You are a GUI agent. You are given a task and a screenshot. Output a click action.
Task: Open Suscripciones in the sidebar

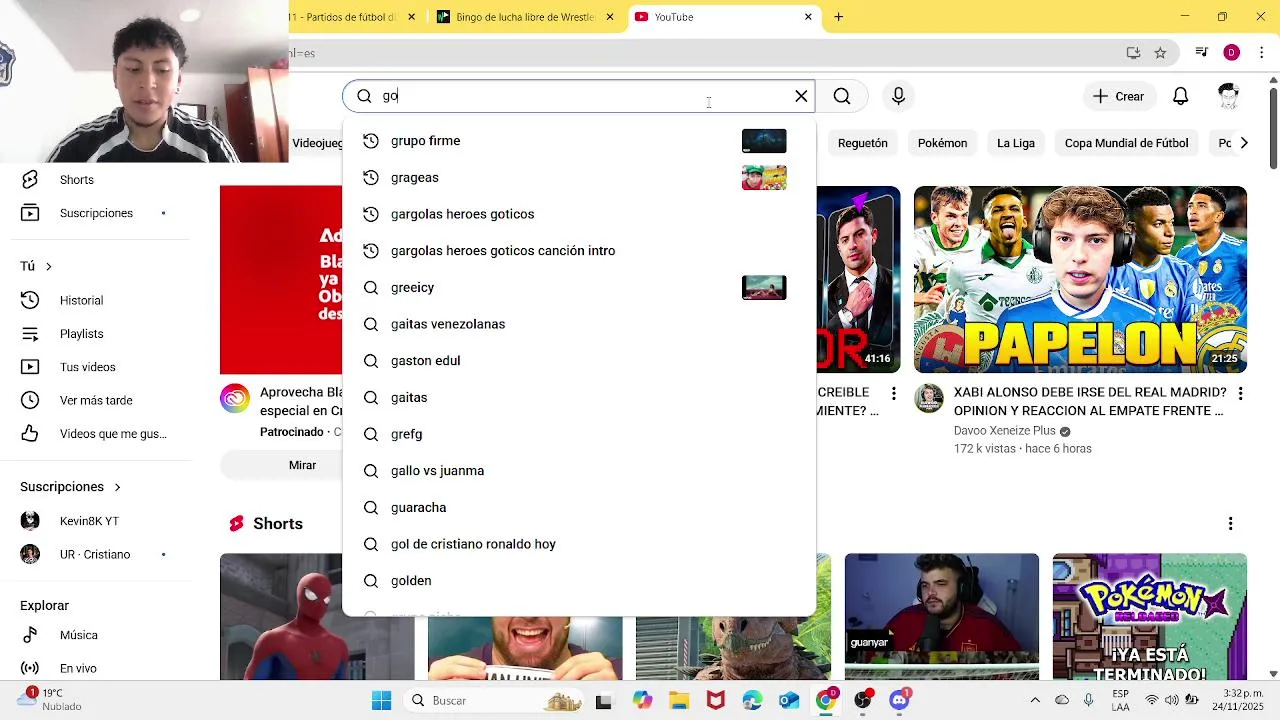coord(96,213)
